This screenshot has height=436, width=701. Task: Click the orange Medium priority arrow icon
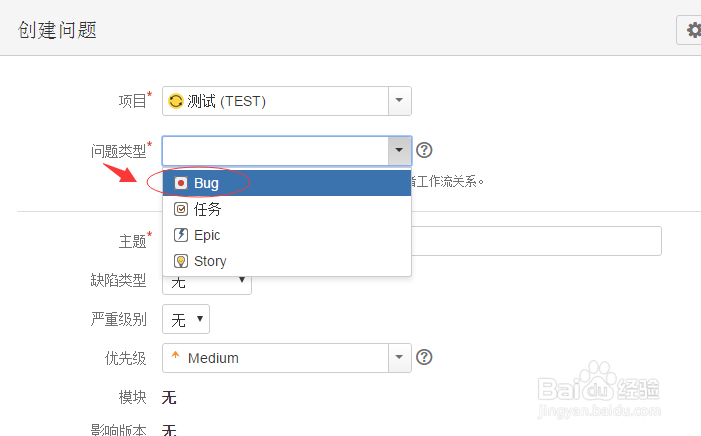175,355
